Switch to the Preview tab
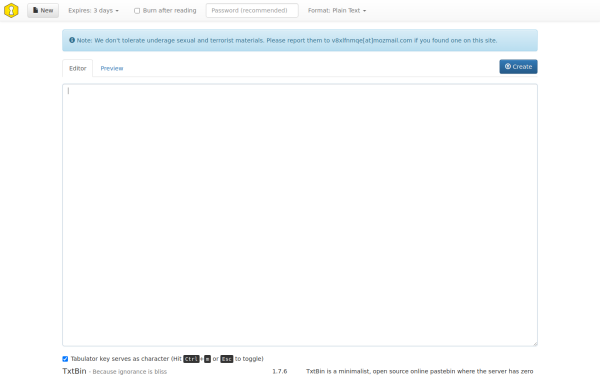 click(112, 68)
